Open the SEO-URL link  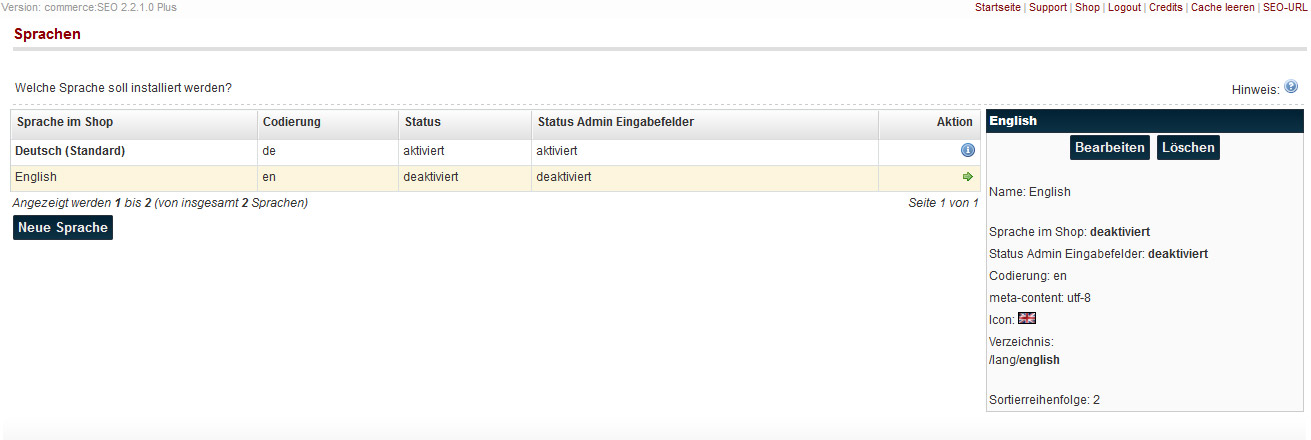1284,8
